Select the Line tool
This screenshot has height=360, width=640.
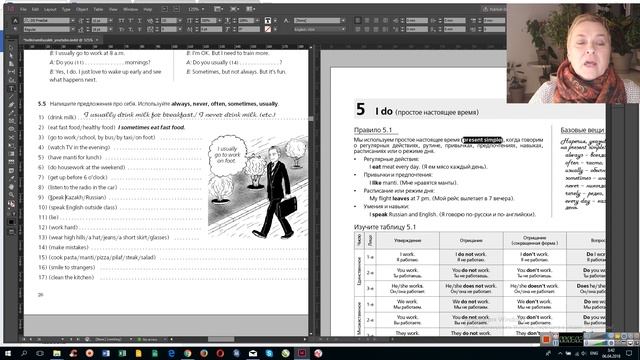coord(11,97)
